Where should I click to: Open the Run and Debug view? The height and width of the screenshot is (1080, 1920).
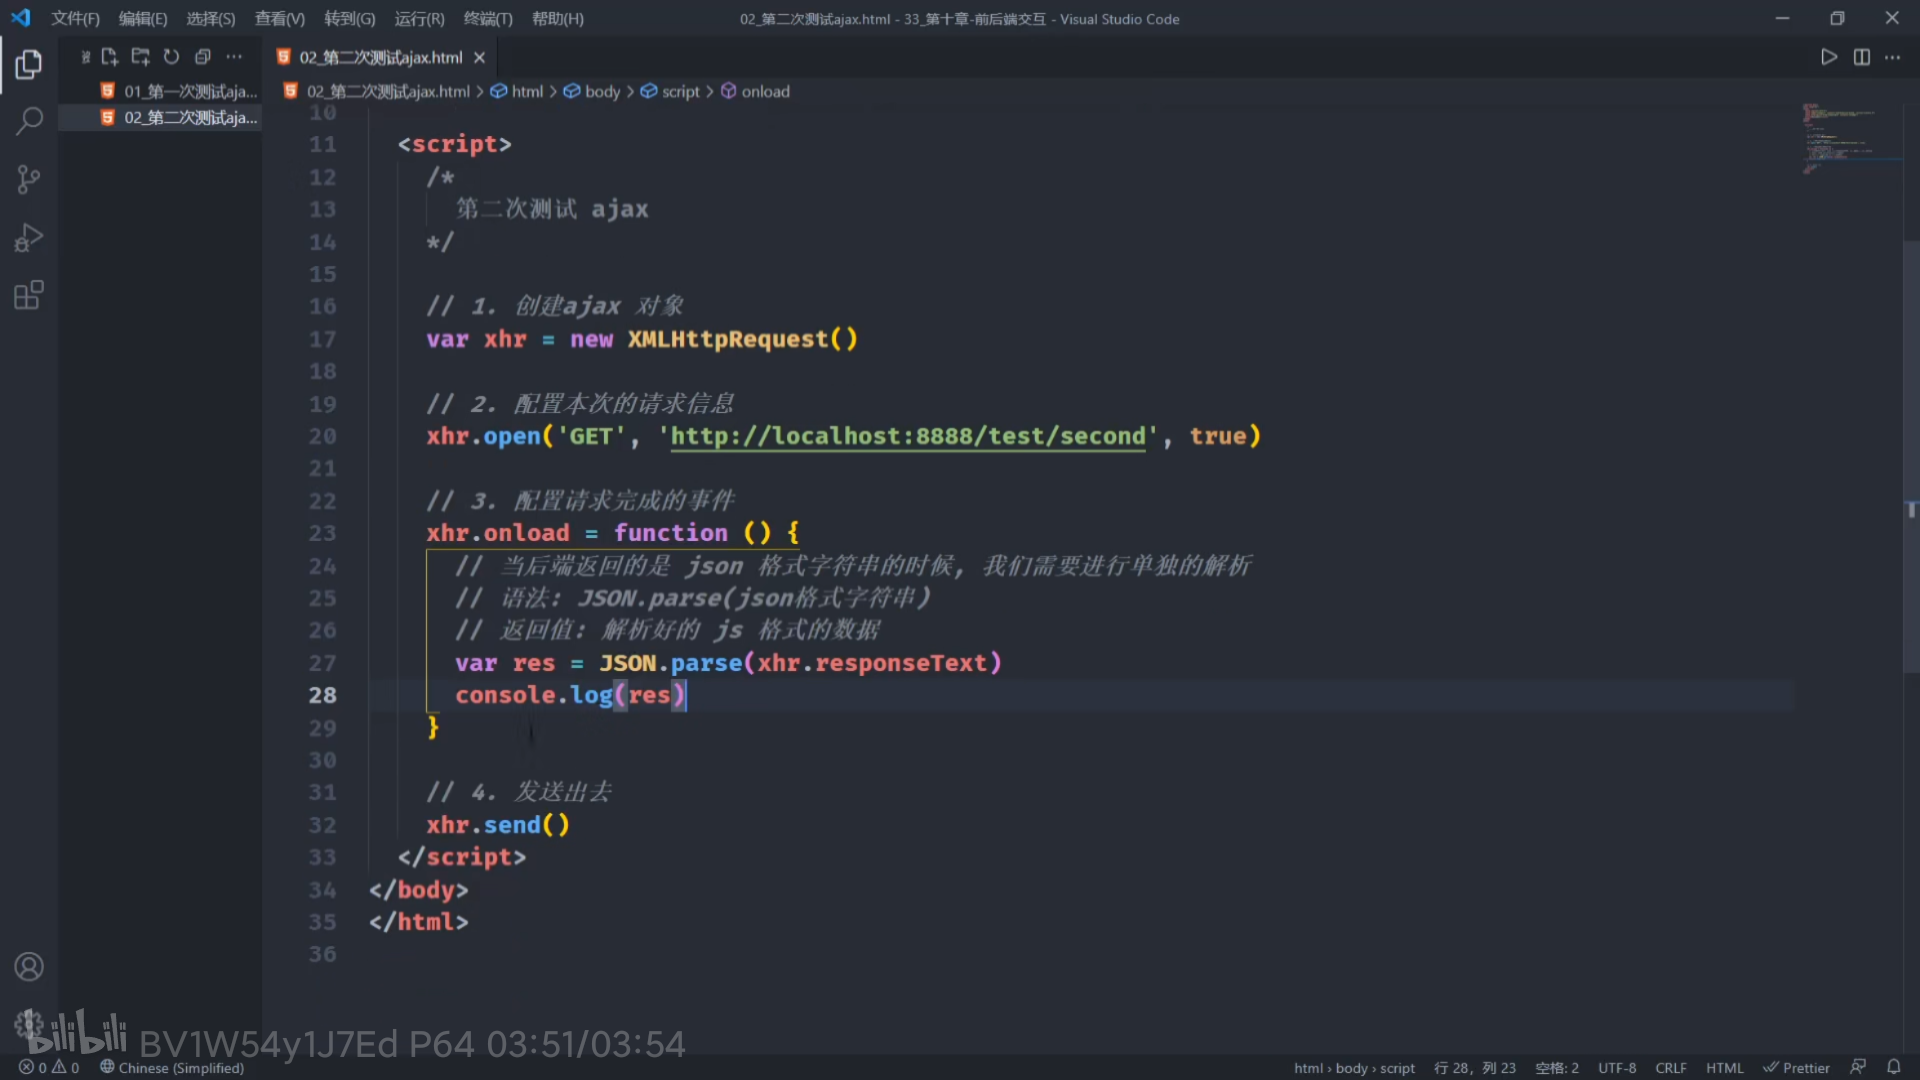28,238
